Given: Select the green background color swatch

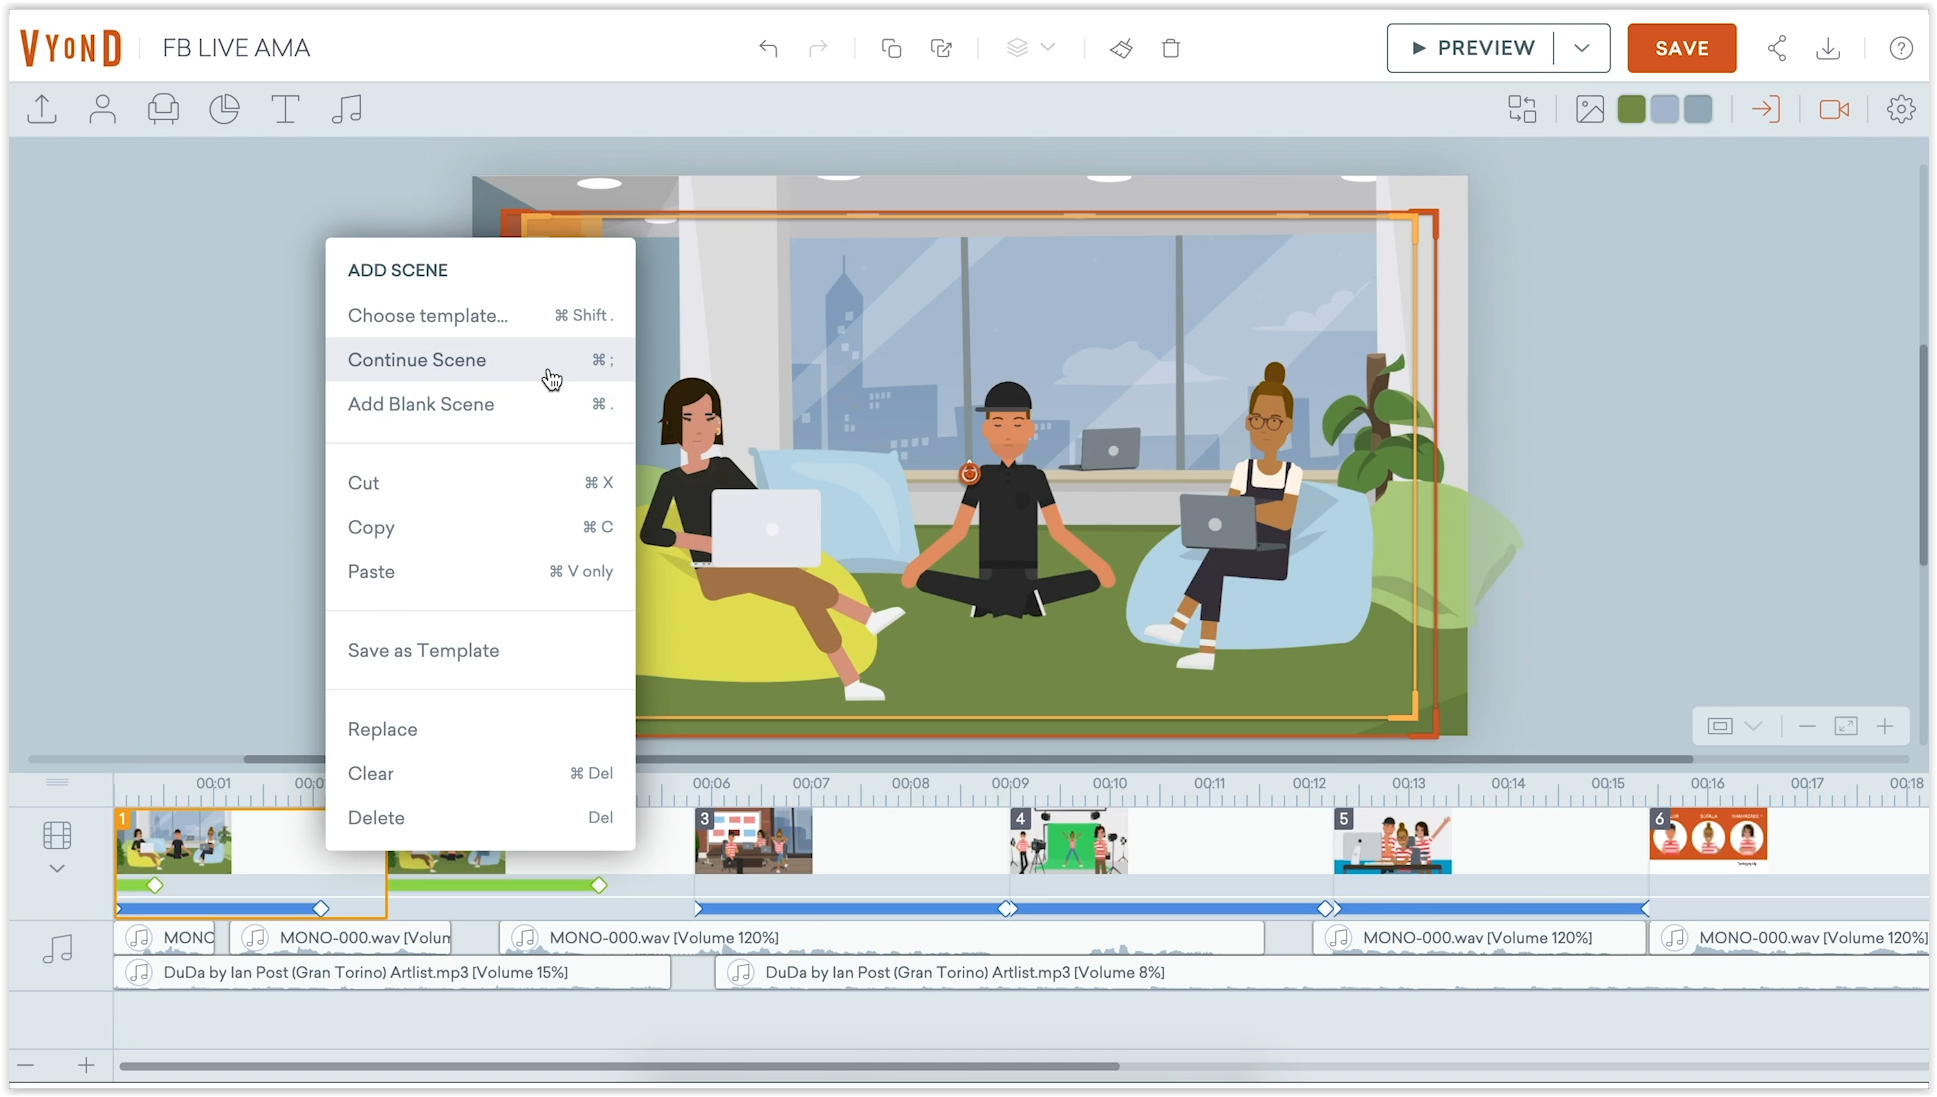Looking at the screenshot, I should point(1631,109).
